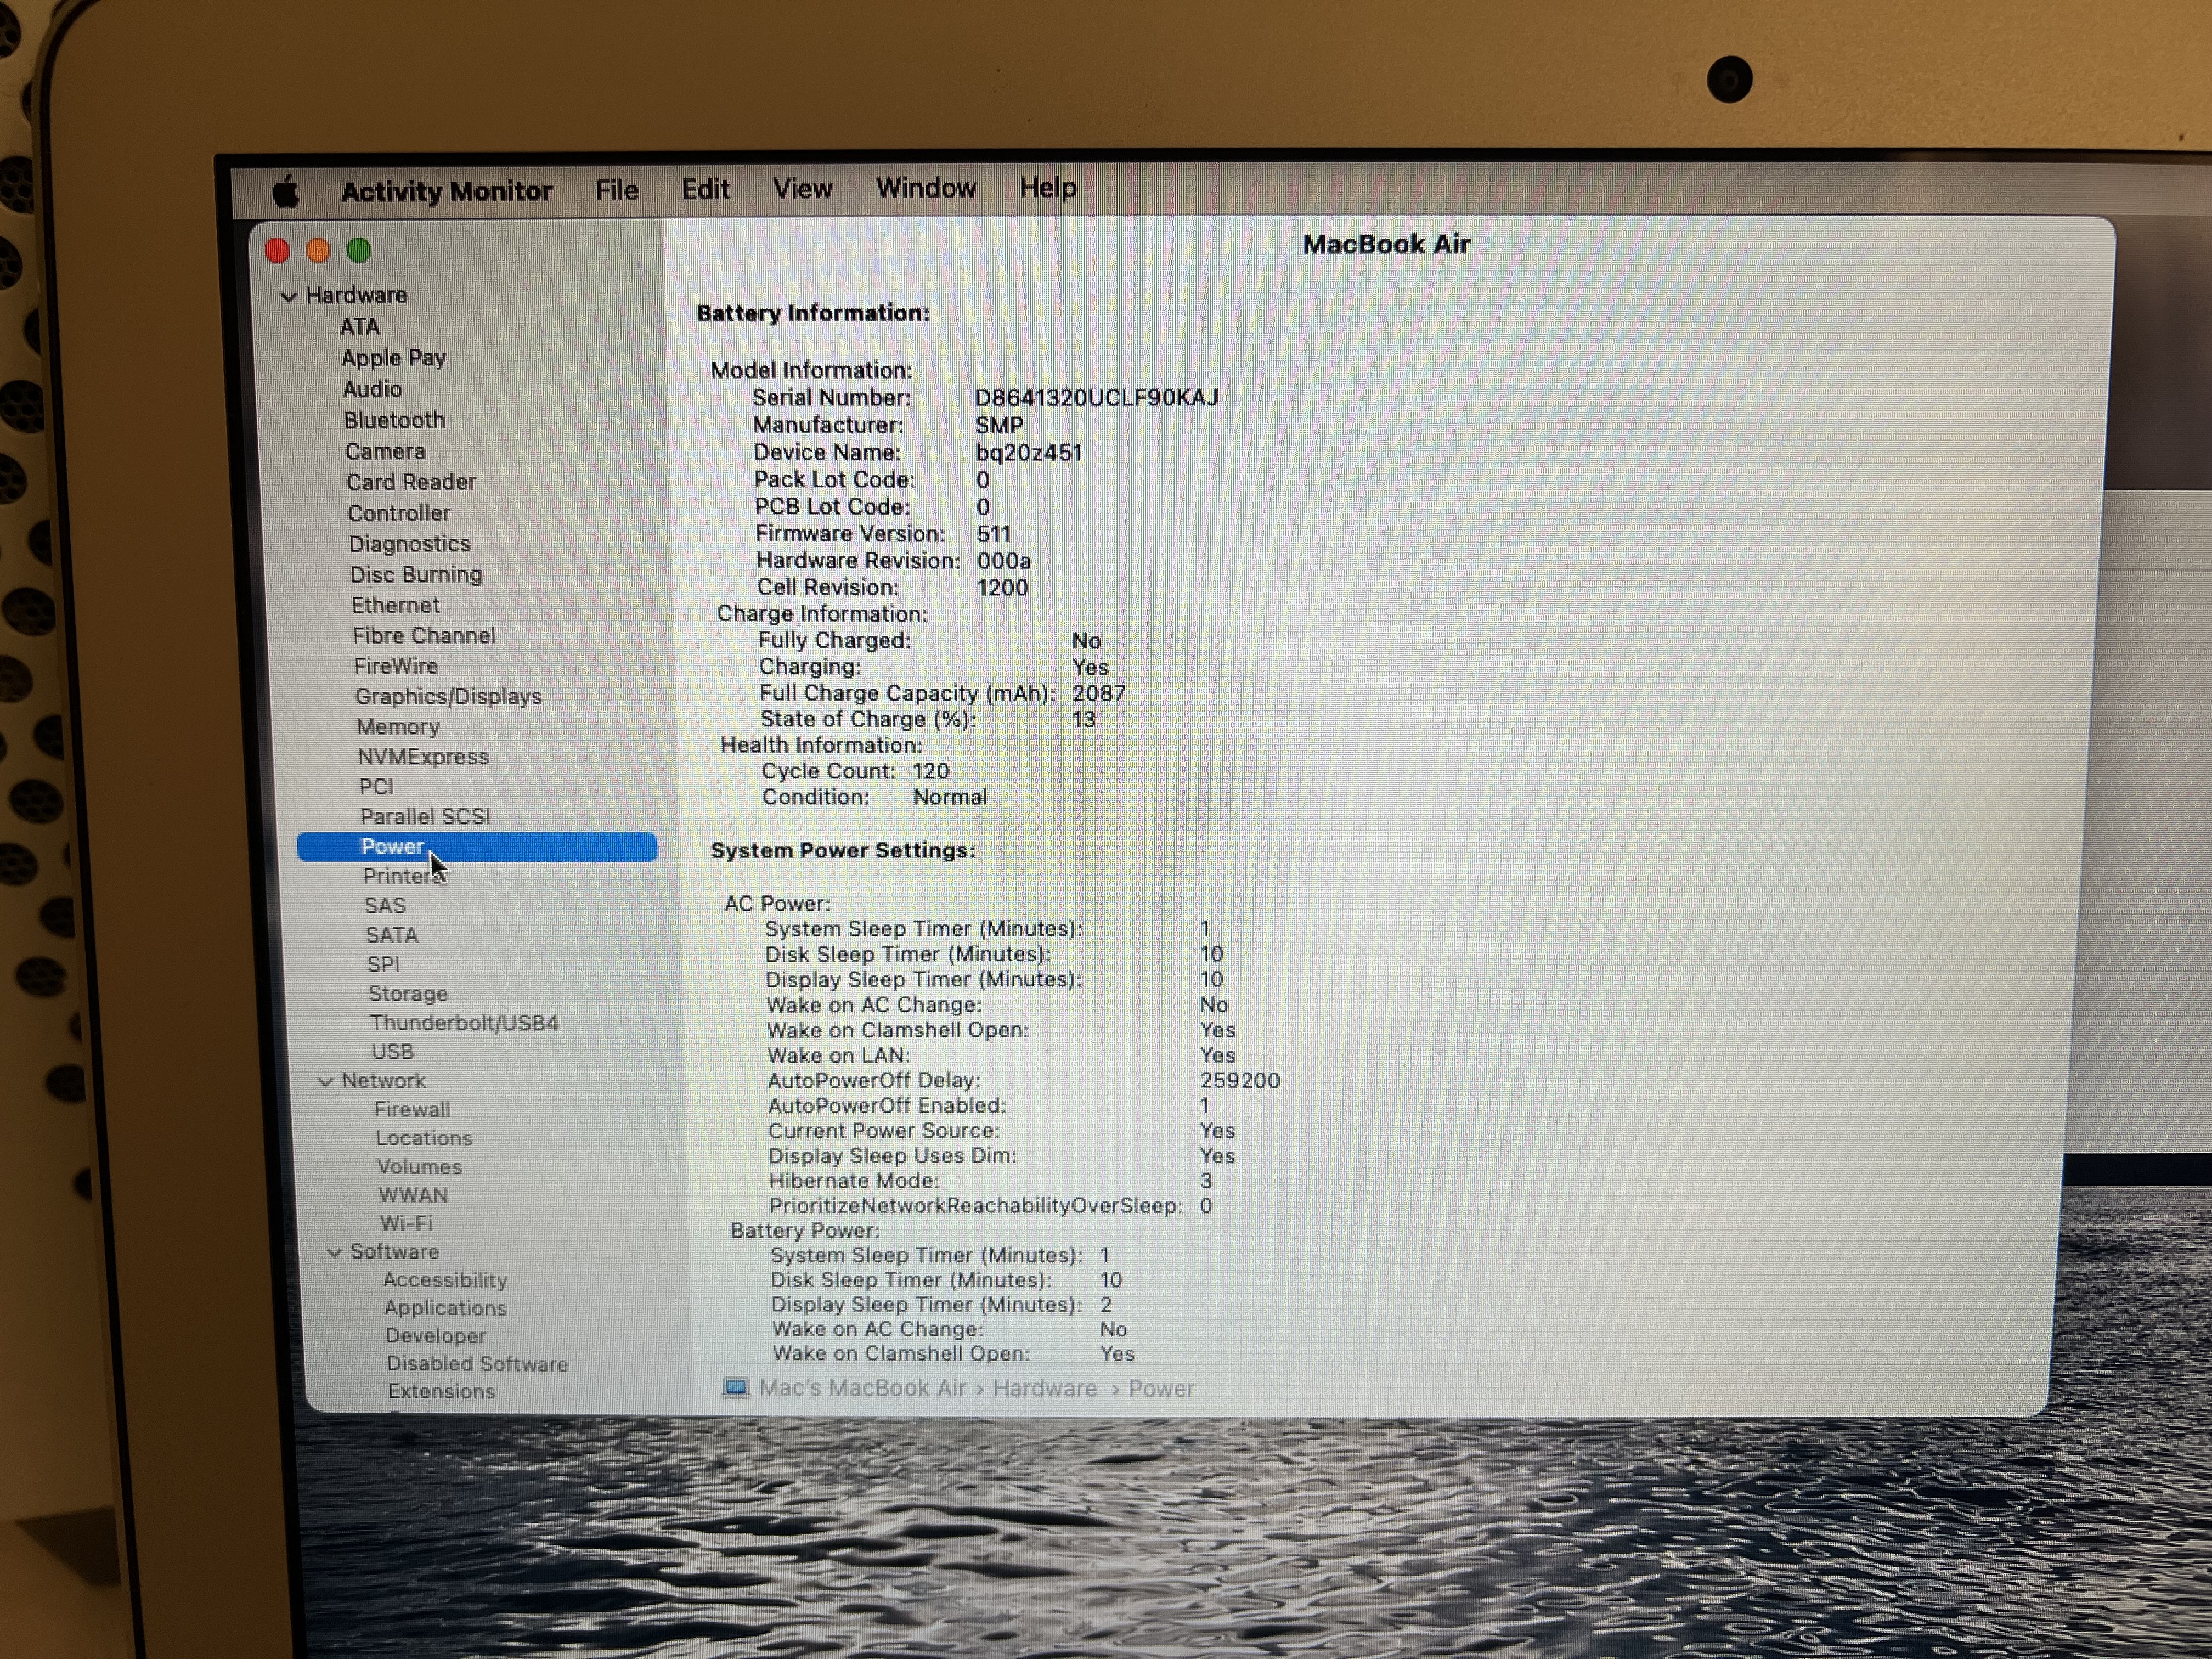The image size is (2212, 1659).
Task: Select Camera in the sidebar
Action: tap(385, 451)
